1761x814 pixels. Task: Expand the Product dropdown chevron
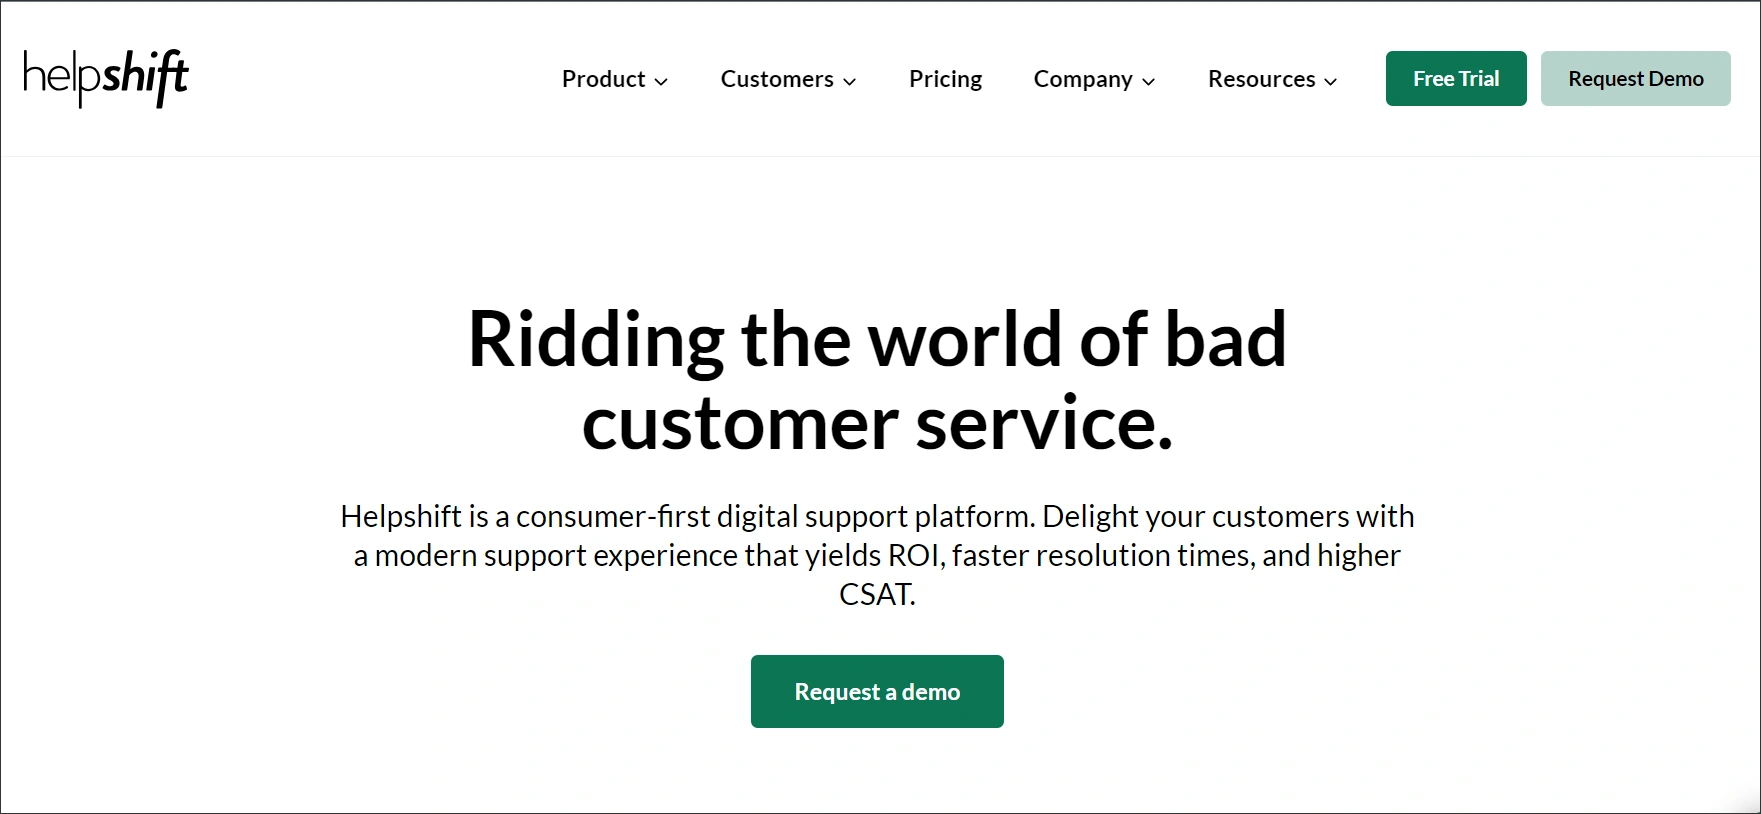click(x=662, y=81)
